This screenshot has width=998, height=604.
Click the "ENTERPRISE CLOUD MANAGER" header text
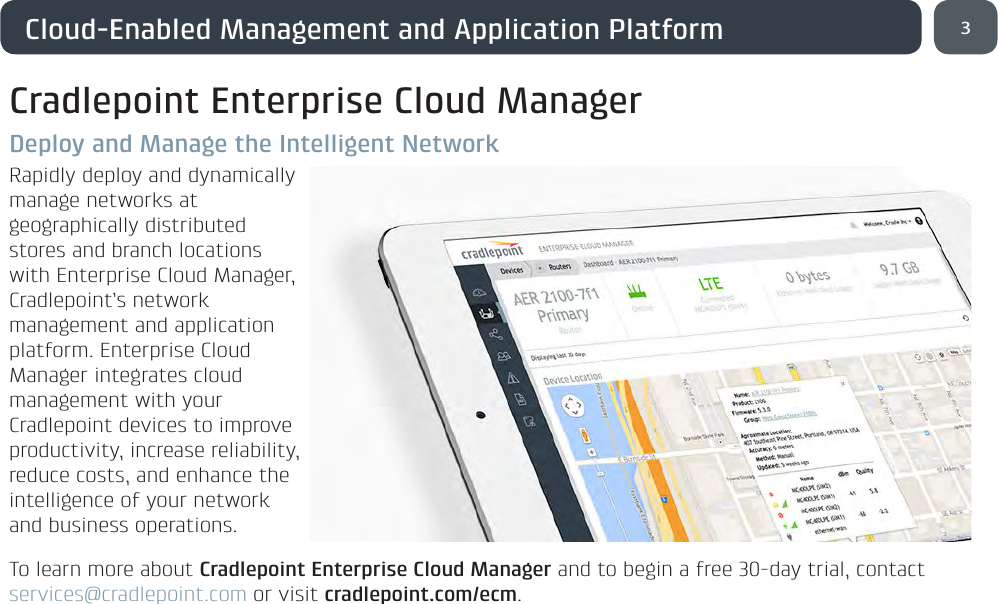(586, 246)
